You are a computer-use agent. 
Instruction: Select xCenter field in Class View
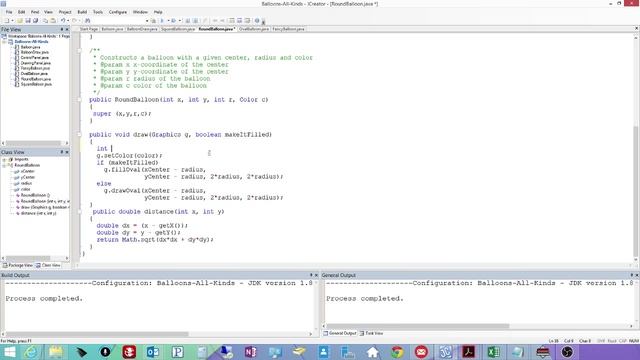point(27,171)
